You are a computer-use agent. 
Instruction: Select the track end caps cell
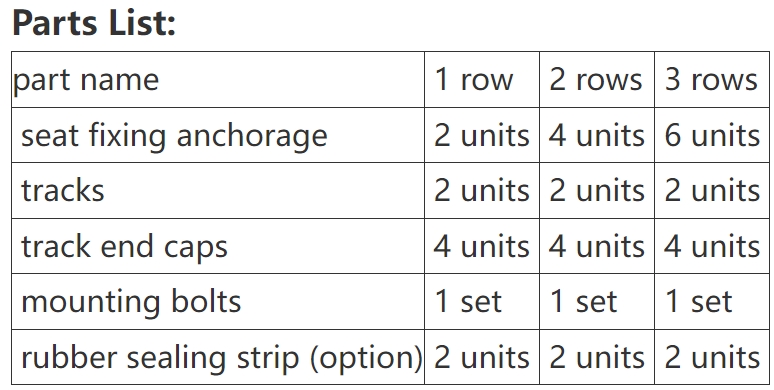pos(218,246)
